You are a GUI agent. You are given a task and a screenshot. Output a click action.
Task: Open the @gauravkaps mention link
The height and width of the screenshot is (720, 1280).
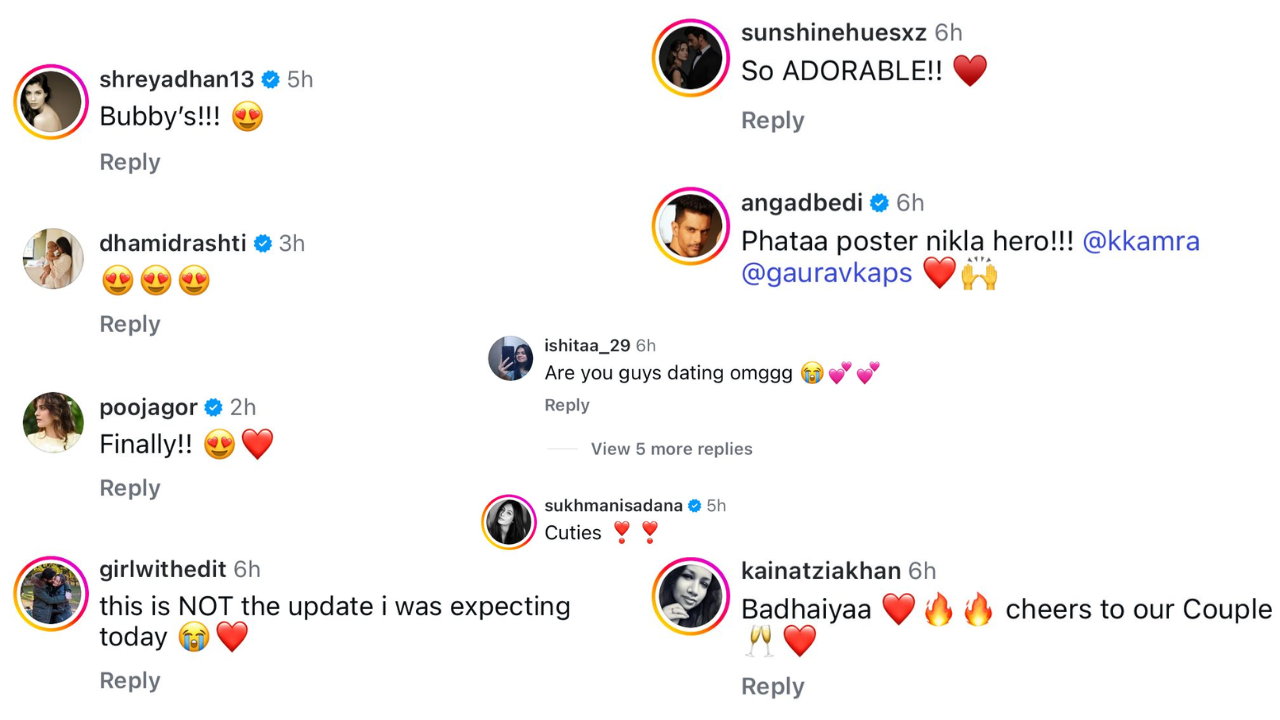click(827, 273)
